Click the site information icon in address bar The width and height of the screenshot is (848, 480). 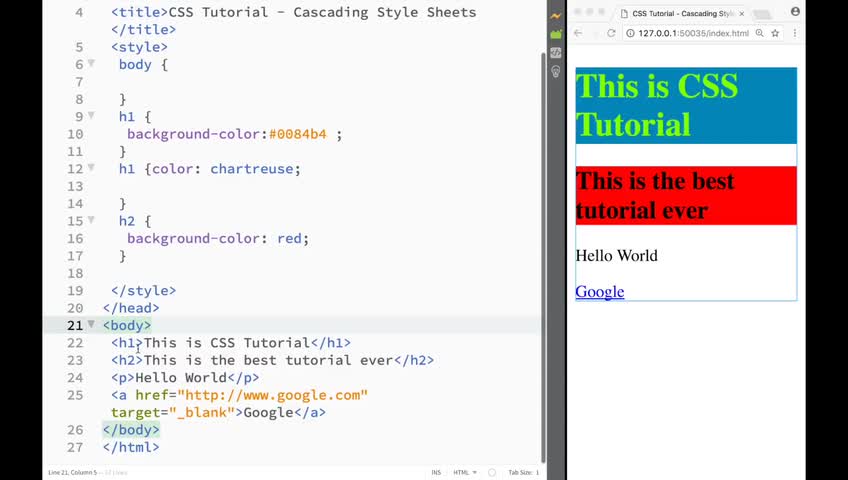coord(630,33)
